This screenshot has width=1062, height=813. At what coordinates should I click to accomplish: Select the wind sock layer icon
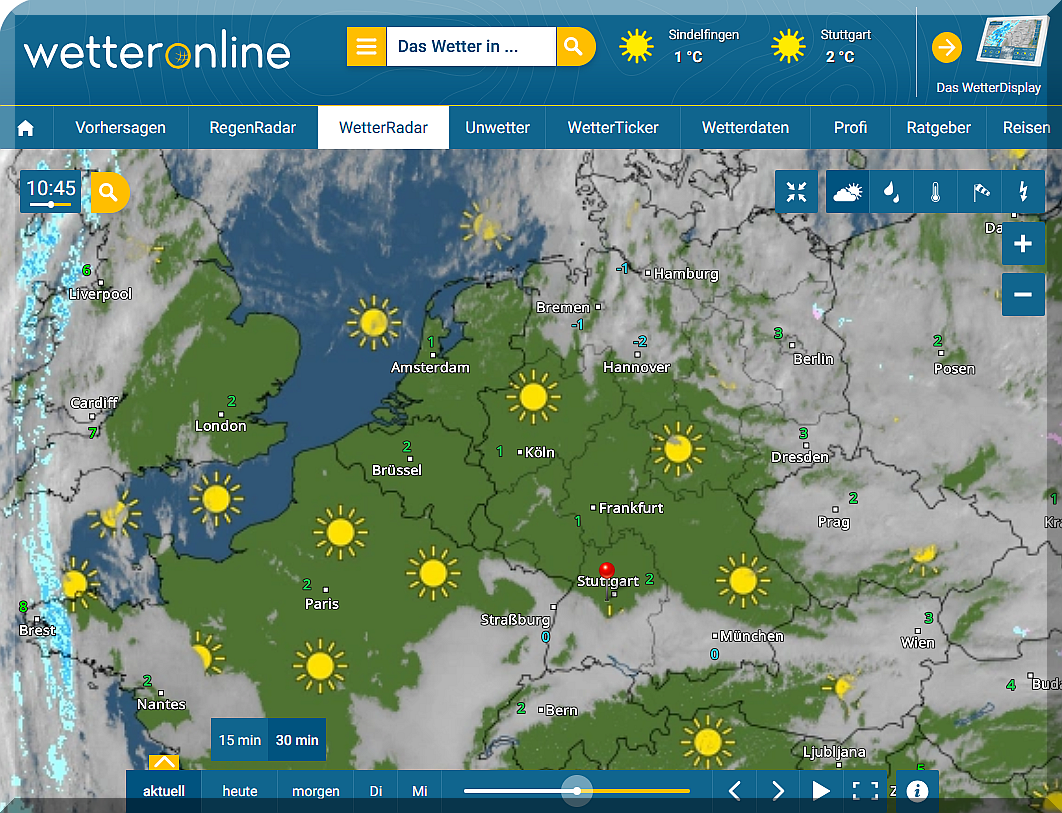click(x=979, y=192)
